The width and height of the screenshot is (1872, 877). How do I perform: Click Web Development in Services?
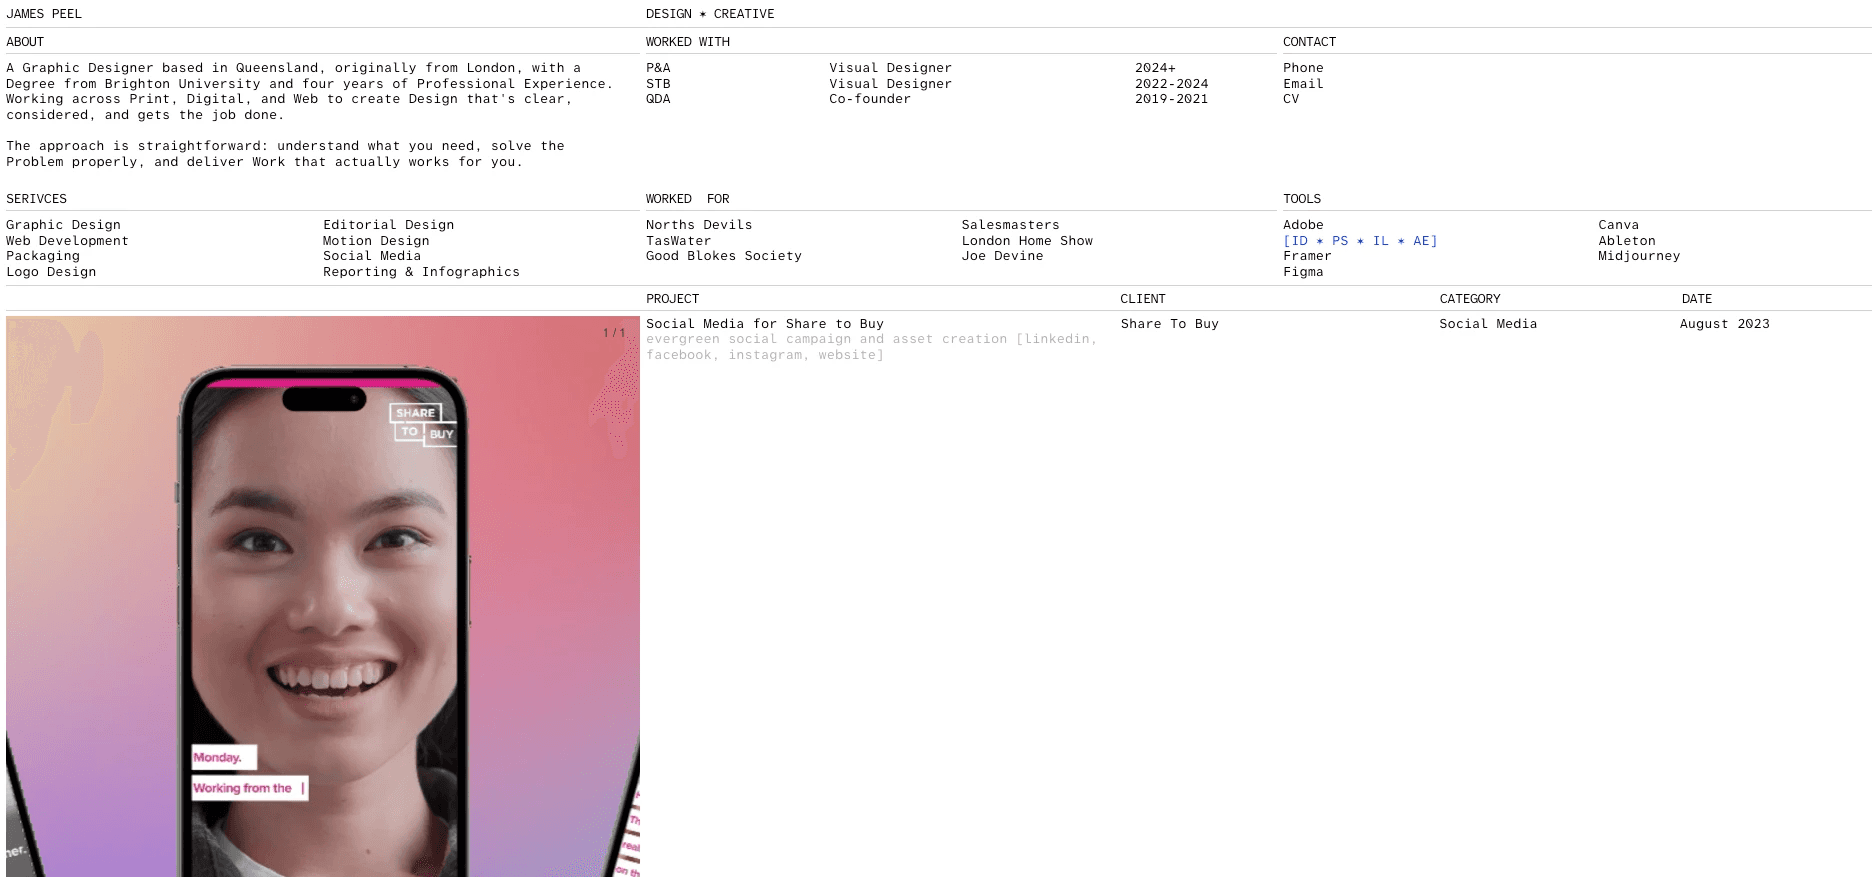[67, 241]
